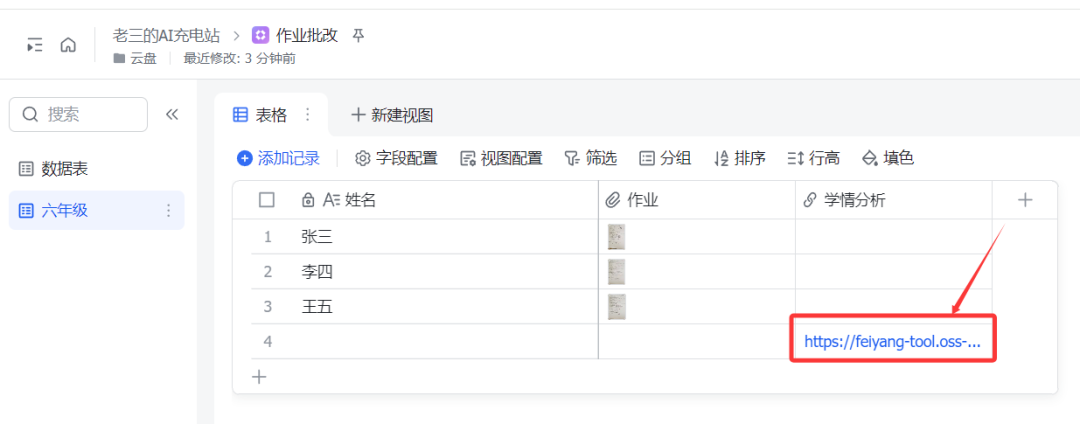The width and height of the screenshot is (1080, 424).
Task: Open 视图配置 view settings
Action: 501,158
